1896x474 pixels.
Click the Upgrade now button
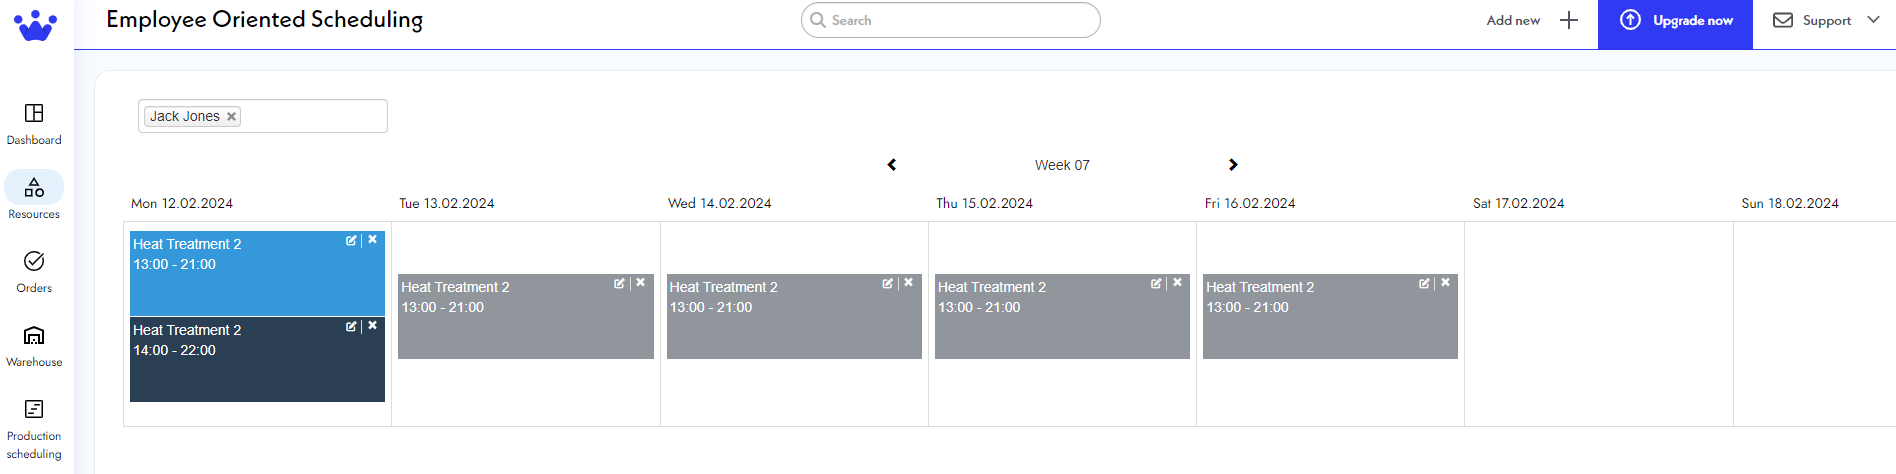[x=1675, y=21]
